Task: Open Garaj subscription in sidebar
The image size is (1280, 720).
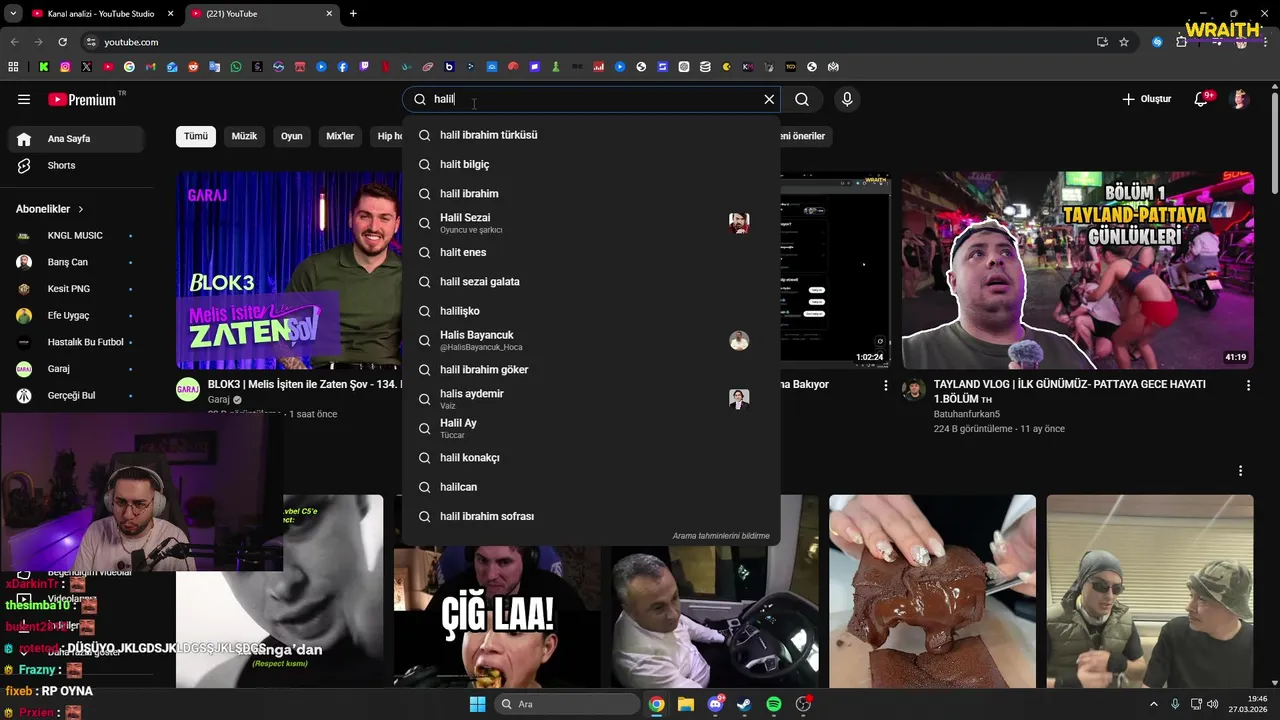Action: 76,369
